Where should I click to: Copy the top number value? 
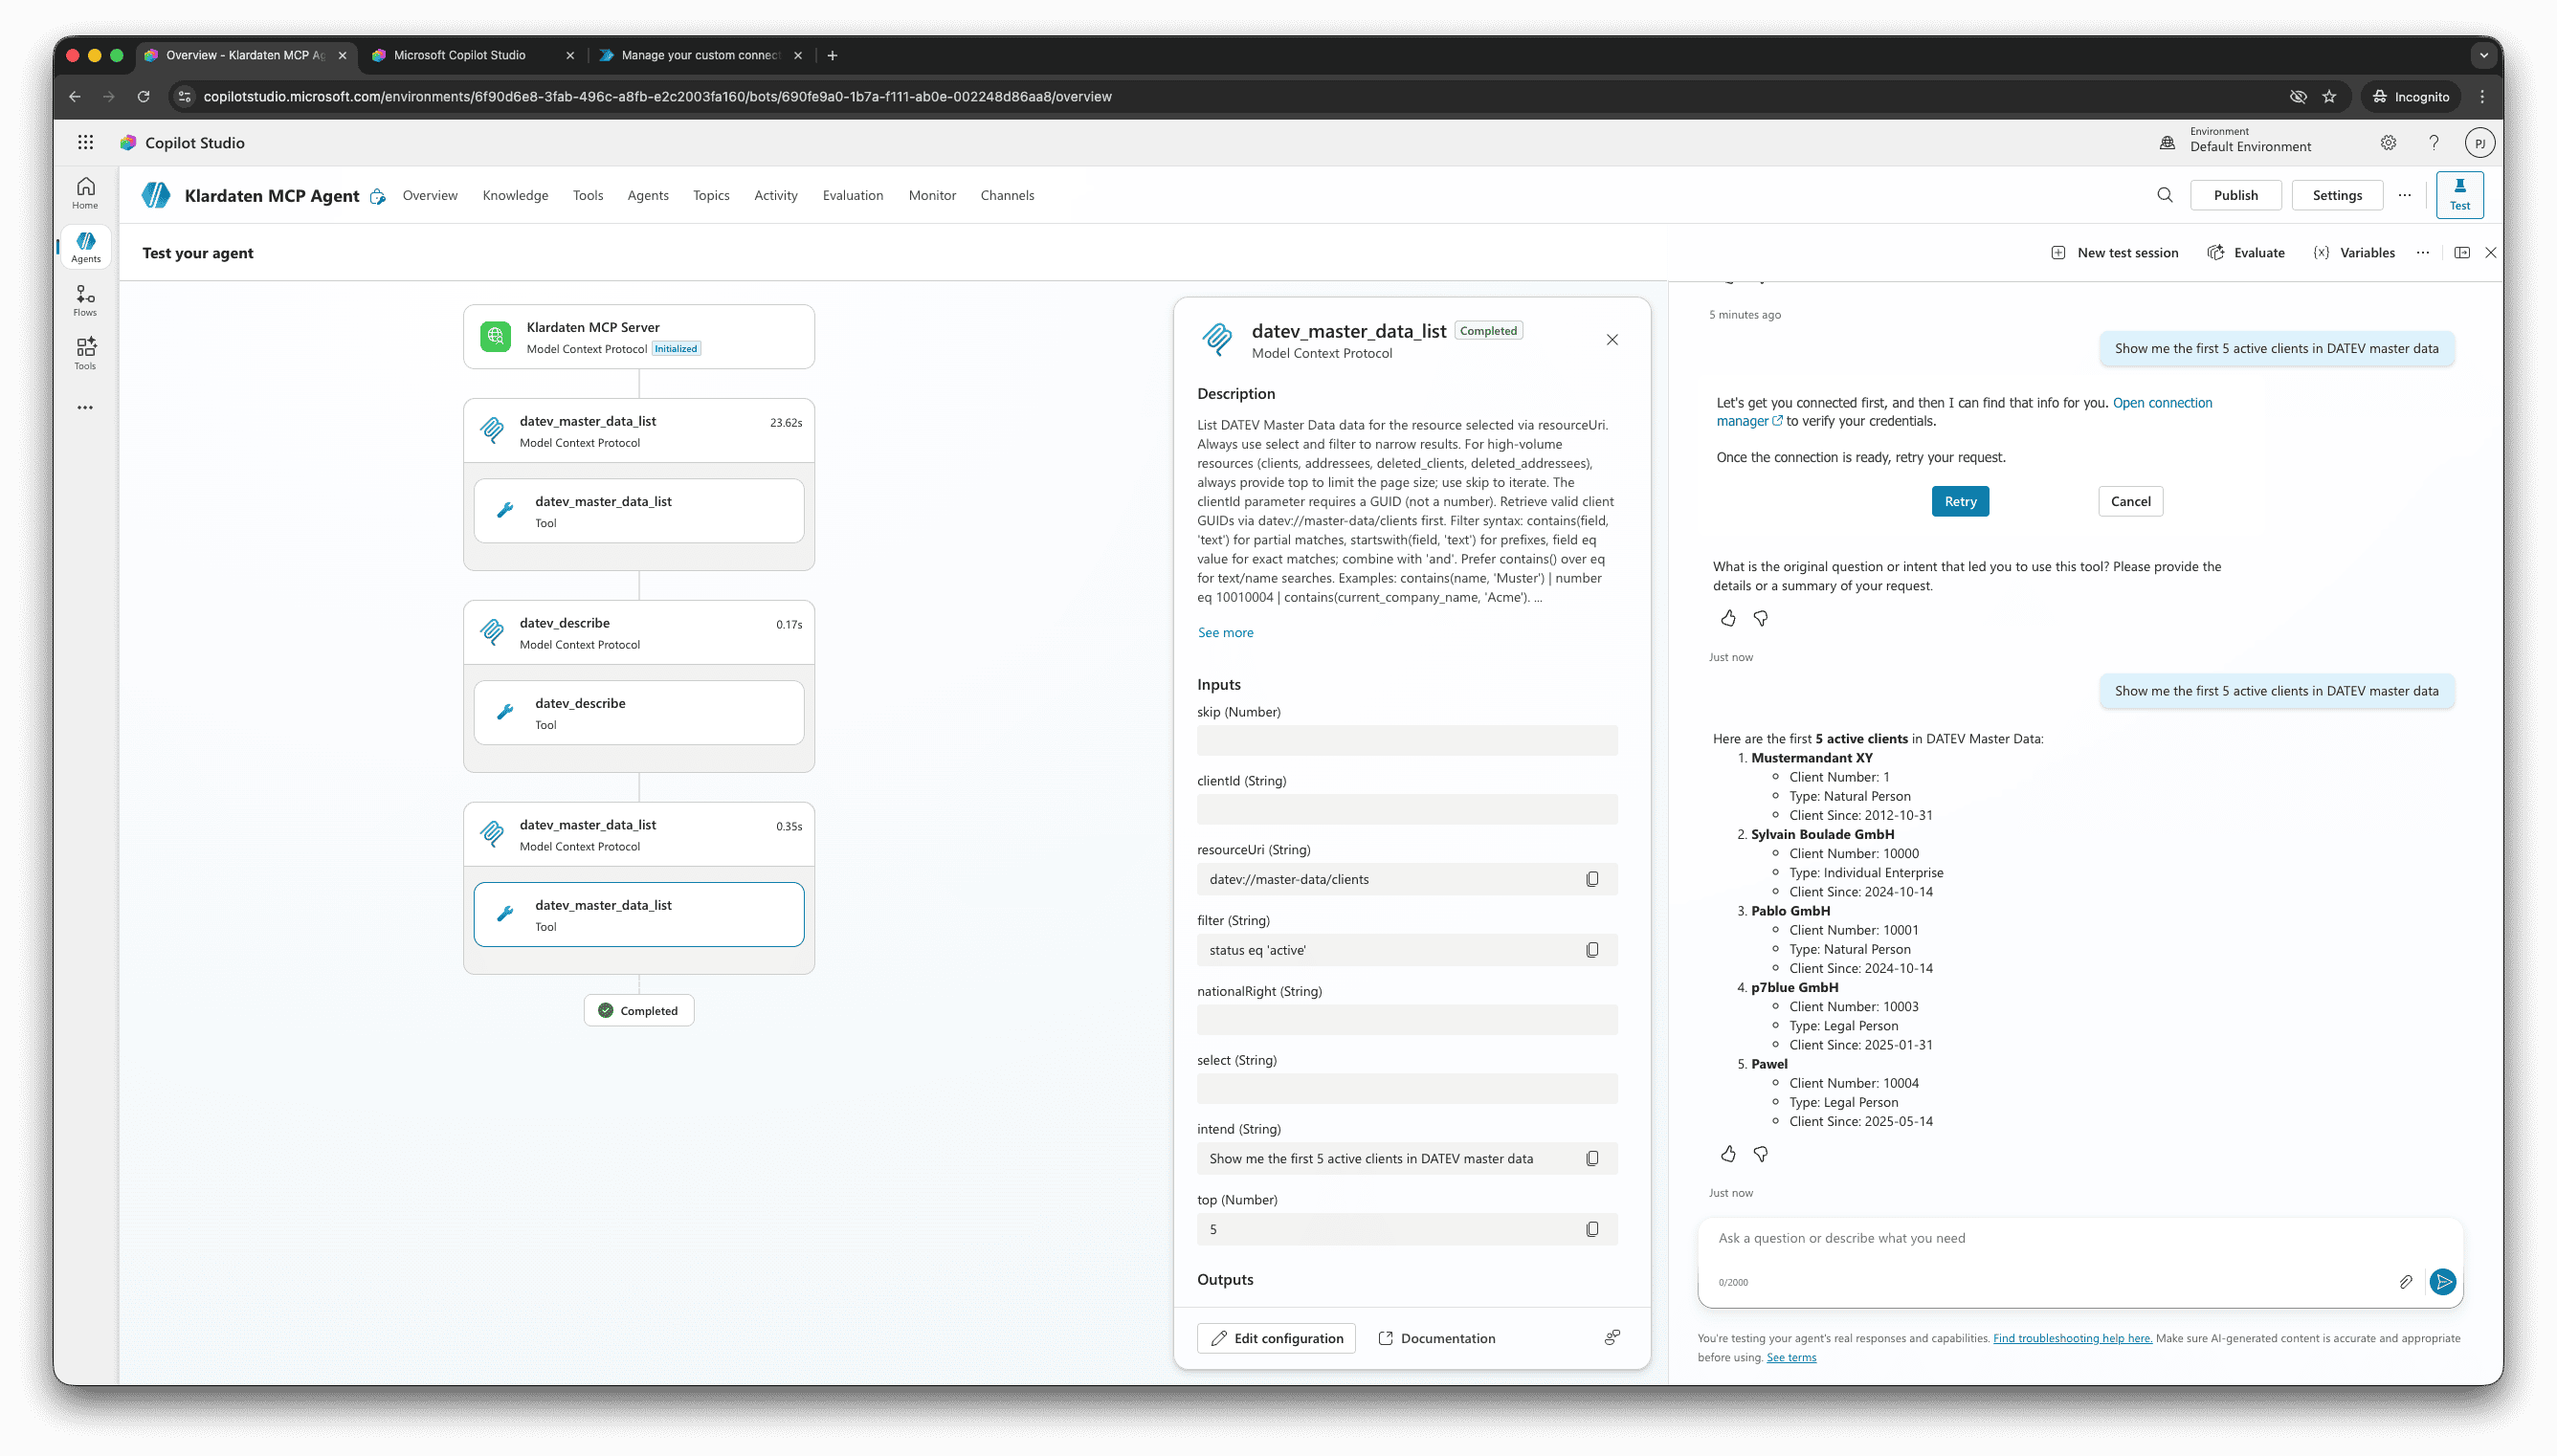click(x=1592, y=1229)
